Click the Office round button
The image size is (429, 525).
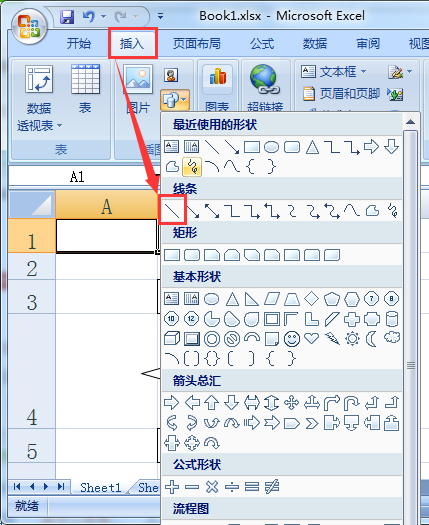coord(29,26)
